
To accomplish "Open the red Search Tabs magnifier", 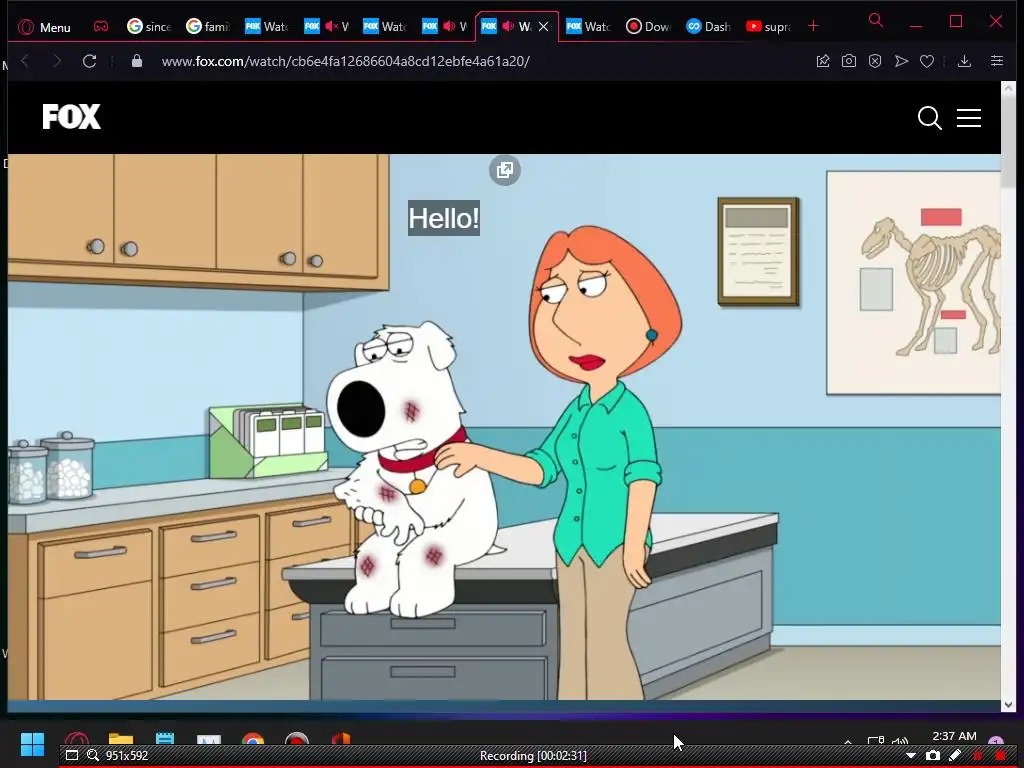I will point(876,20).
